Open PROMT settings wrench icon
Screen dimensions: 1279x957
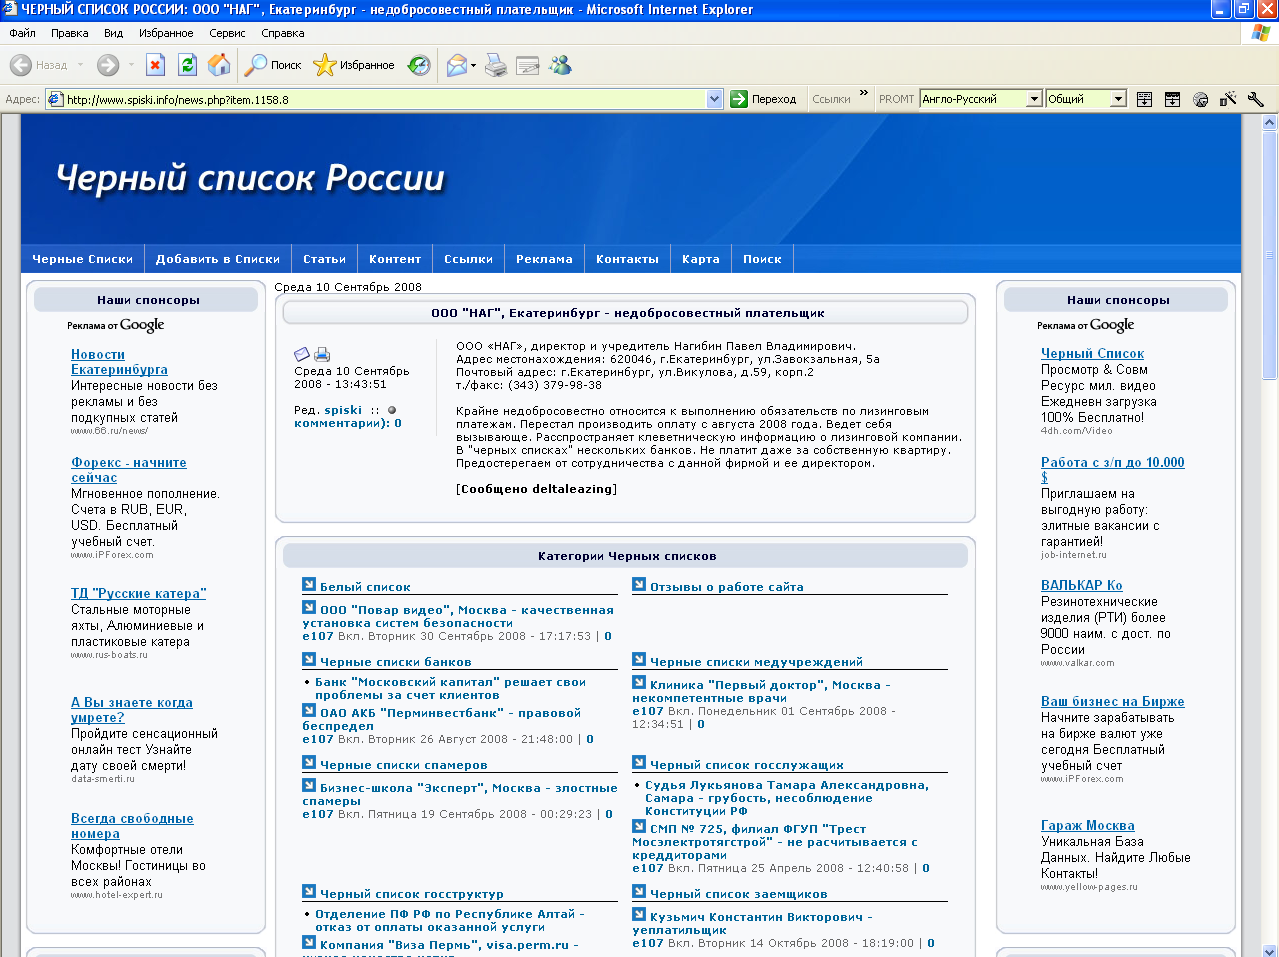pyautogui.click(x=1256, y=99)
